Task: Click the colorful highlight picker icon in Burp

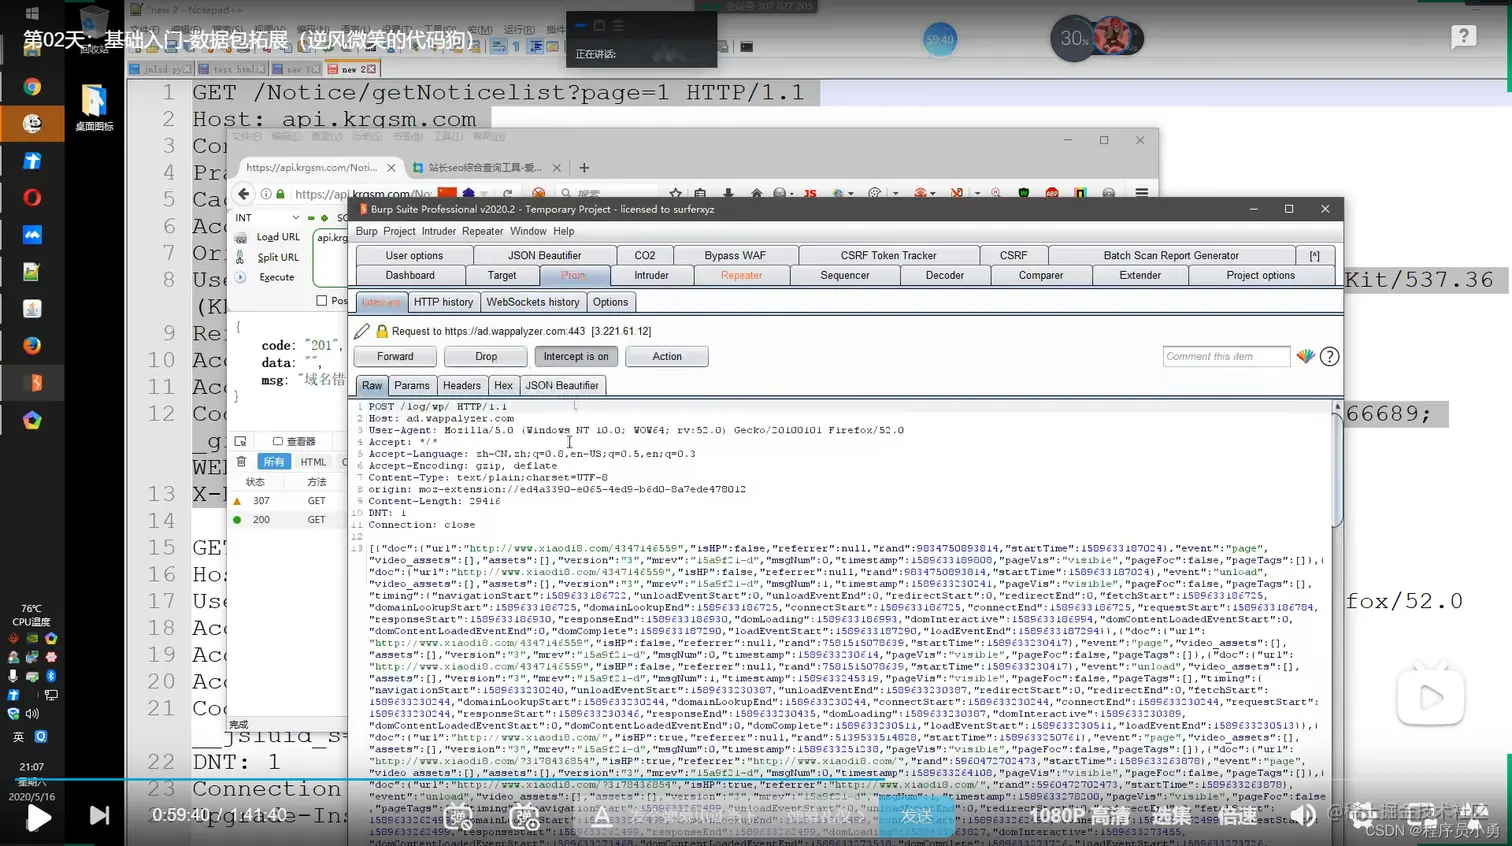Action: click(1306, 356)
